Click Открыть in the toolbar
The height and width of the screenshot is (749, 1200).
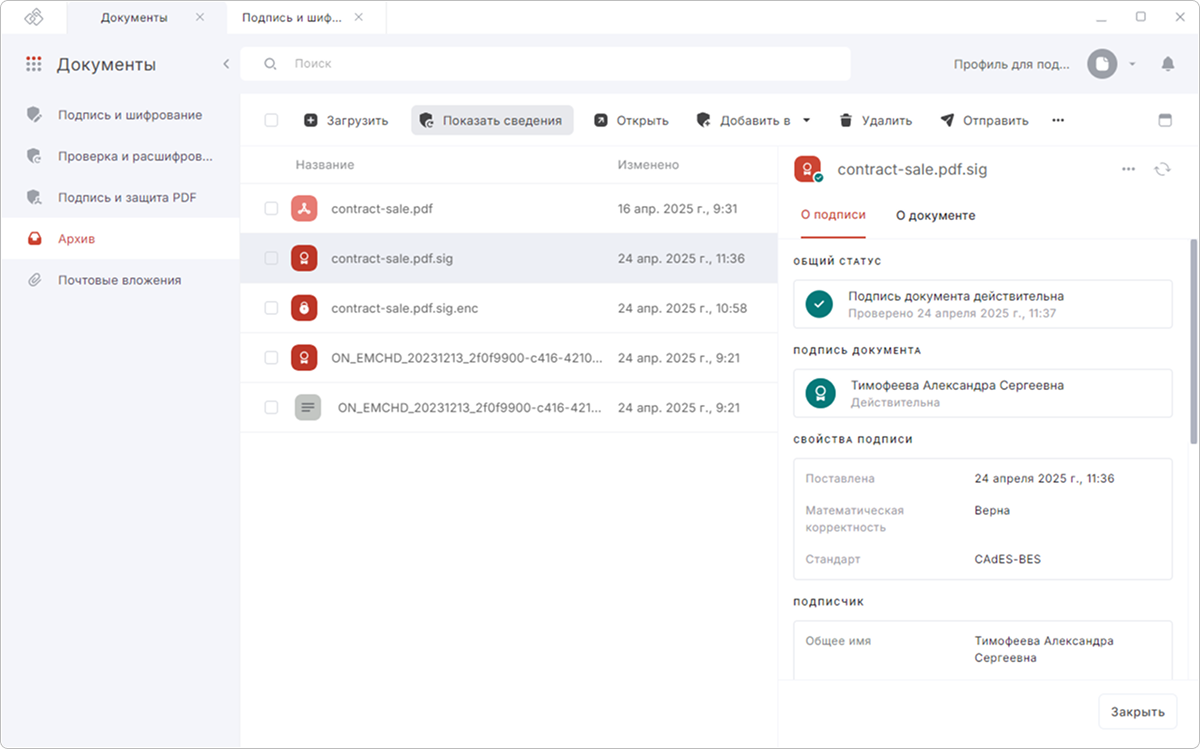click(x=631, y=120)
